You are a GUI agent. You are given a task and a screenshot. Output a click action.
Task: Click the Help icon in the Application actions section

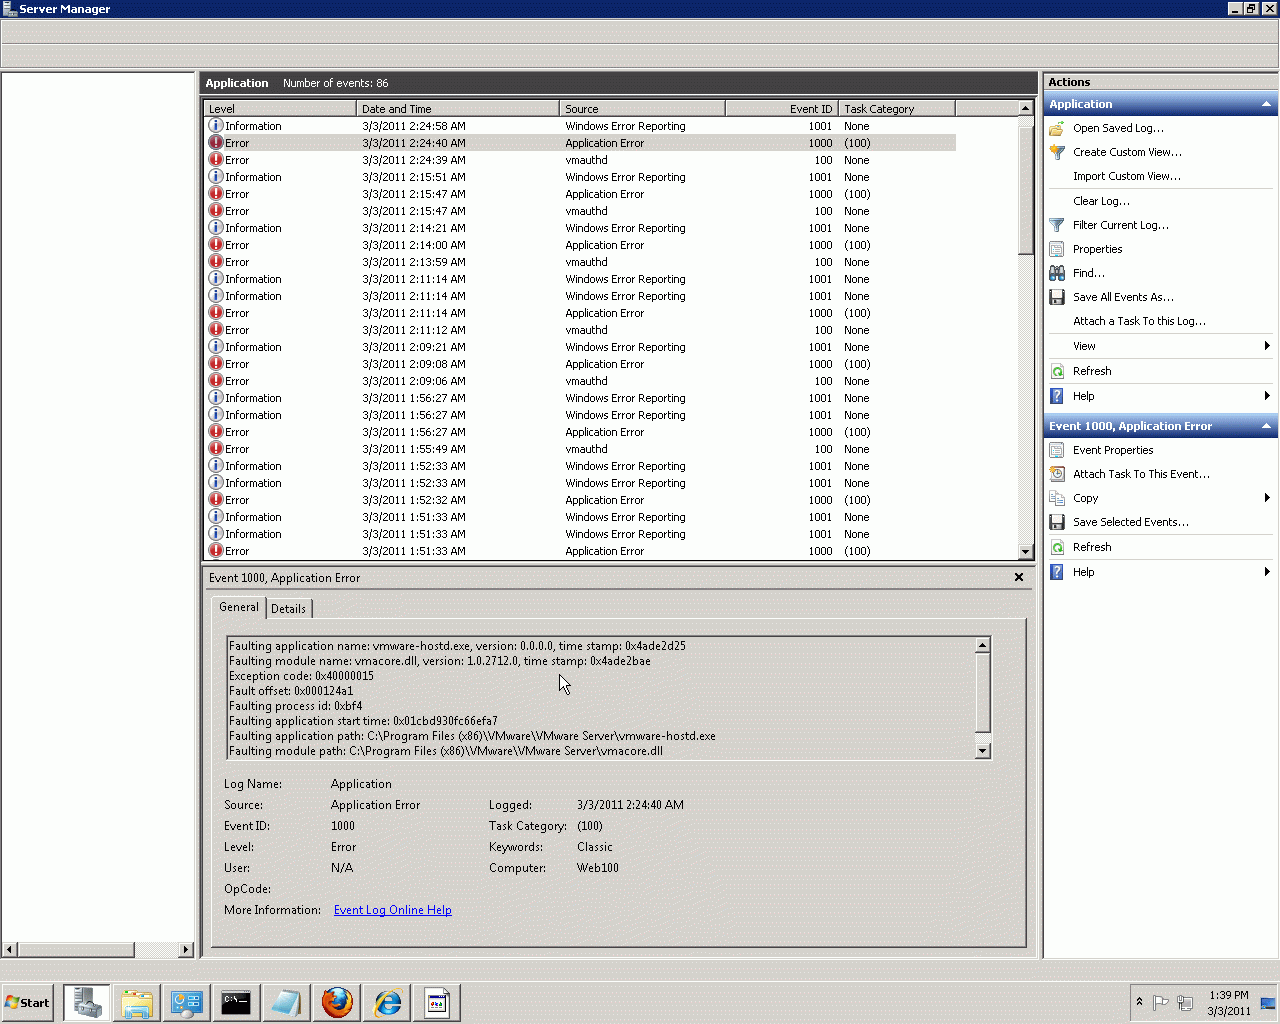[x=1056, y=396]
